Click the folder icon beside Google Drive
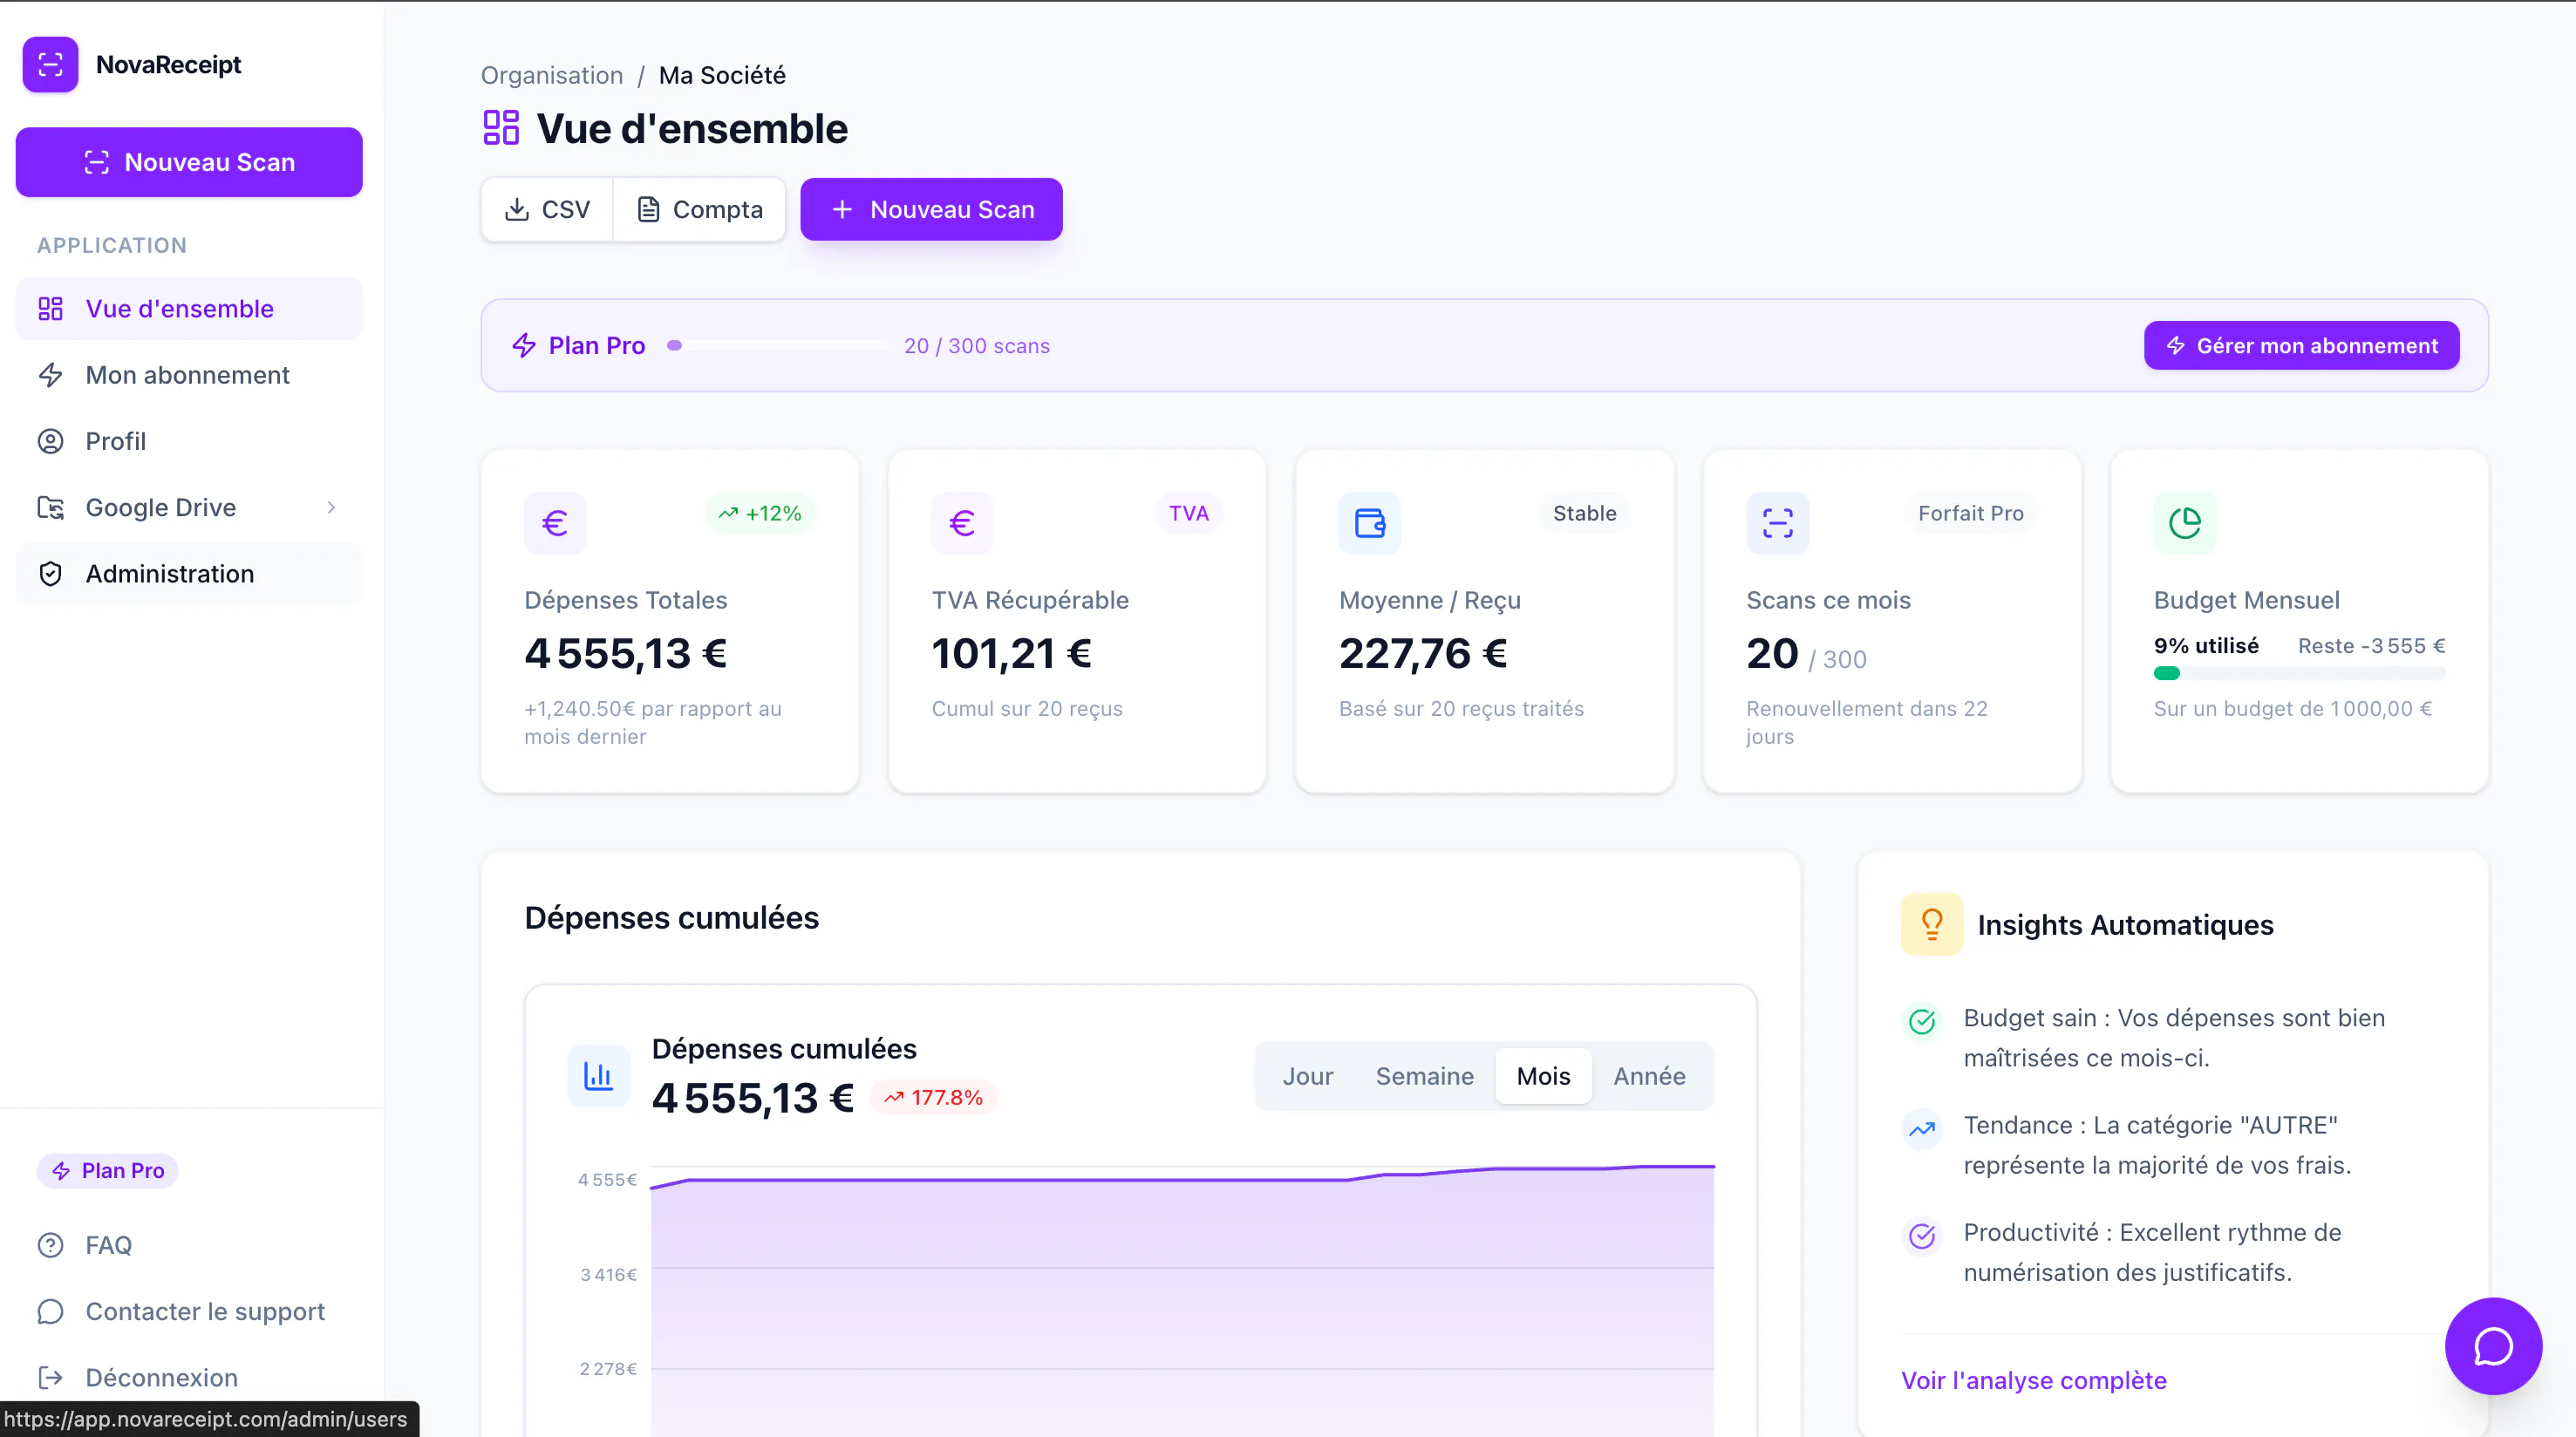Viewport: 2576px width, 1437px height. point(50,508)
